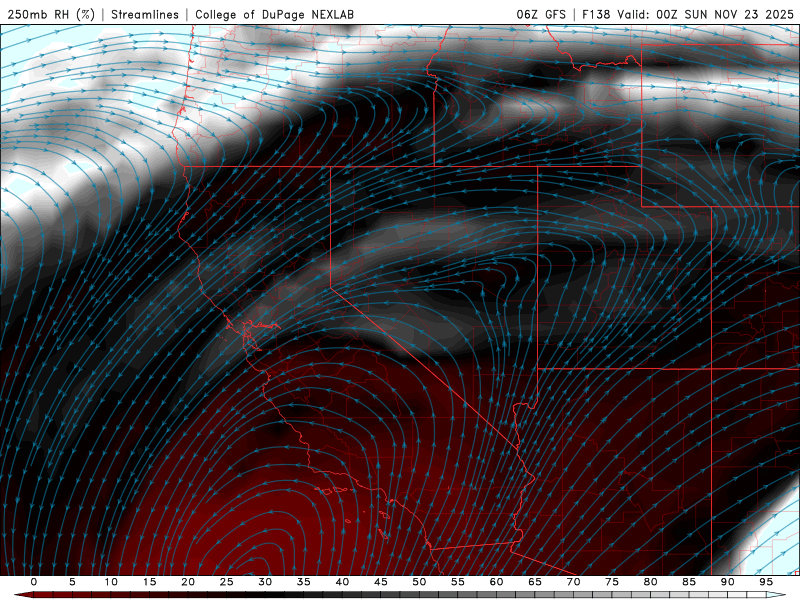This screenshot has height=600, width=800.
Task: Click the '20' value on the color scale
Action: [x=188, y=582]
